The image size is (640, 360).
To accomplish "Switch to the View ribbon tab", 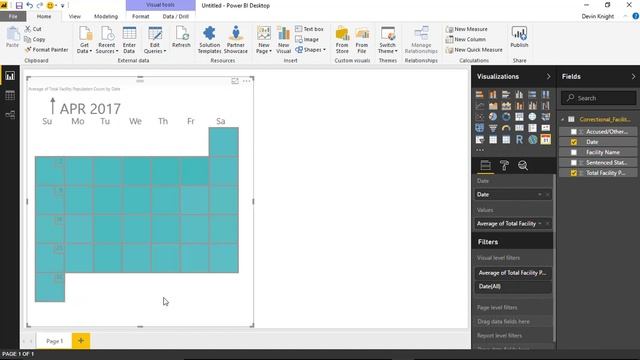I will [75, 16].
